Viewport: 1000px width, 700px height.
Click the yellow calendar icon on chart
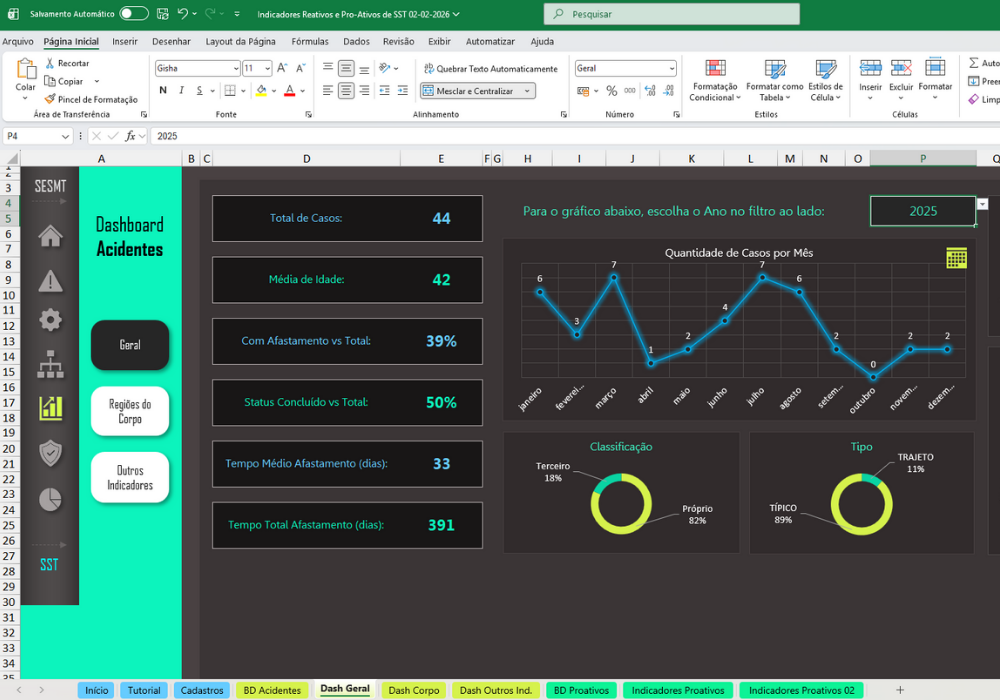click(956, 258)
